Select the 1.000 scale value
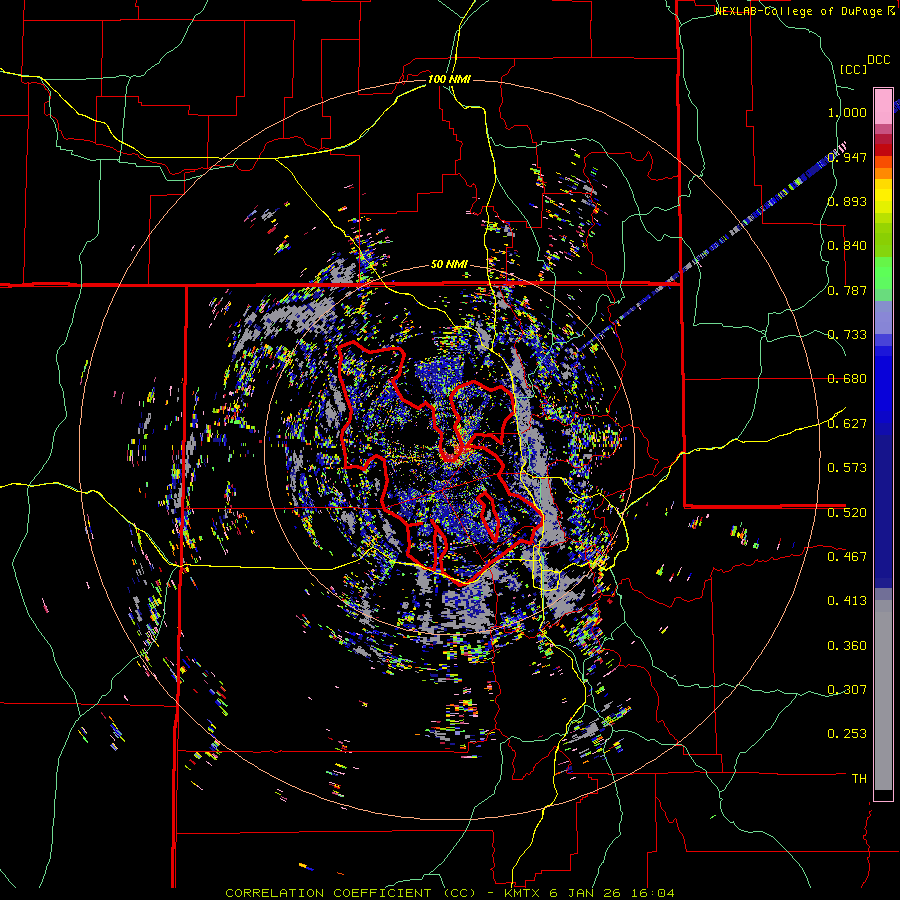 pos(847,112)
